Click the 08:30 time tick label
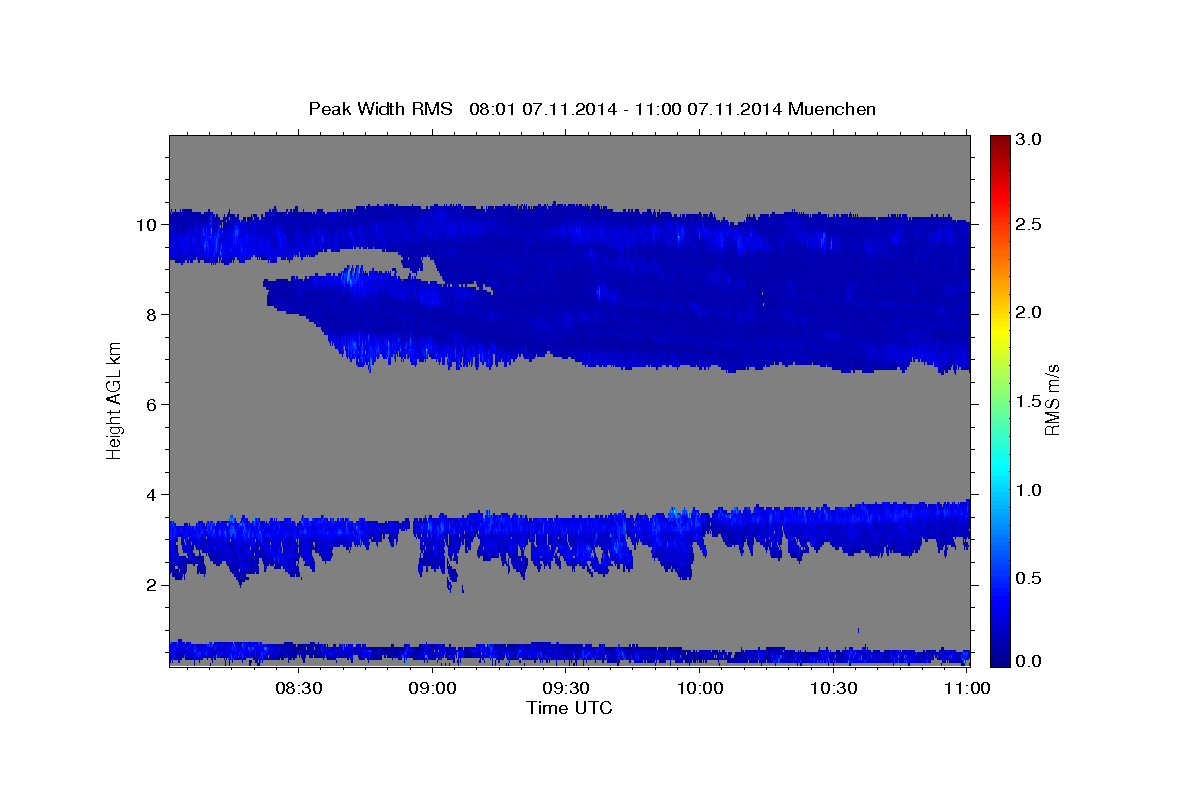 pyautogui.click(x=298, y=688)
